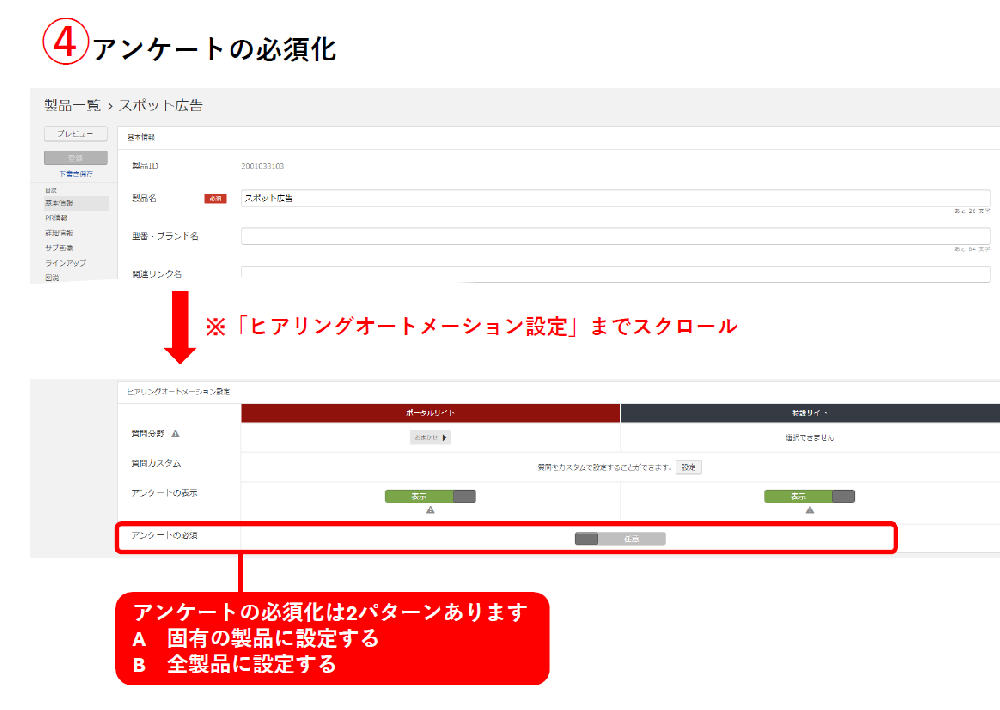
Task: Click the 関連リンク名 input field
Action: coord(615,273)
